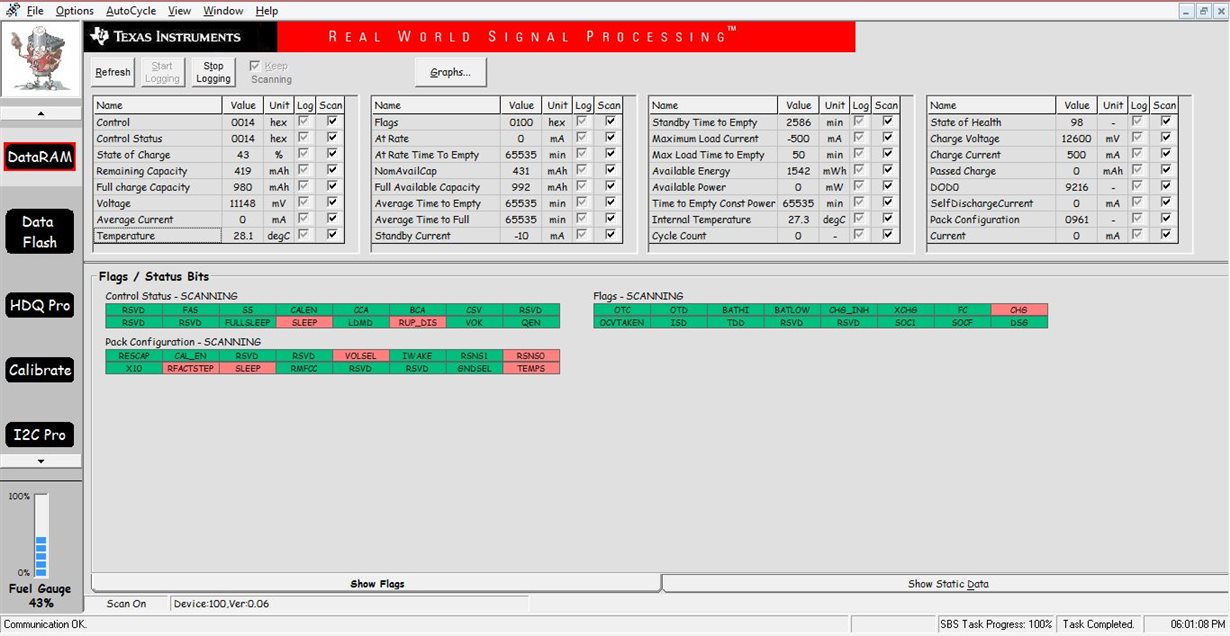Select the DOD0 value 9216
This screenshot has height=636, width=1230.
click(x=1078, y=187)
